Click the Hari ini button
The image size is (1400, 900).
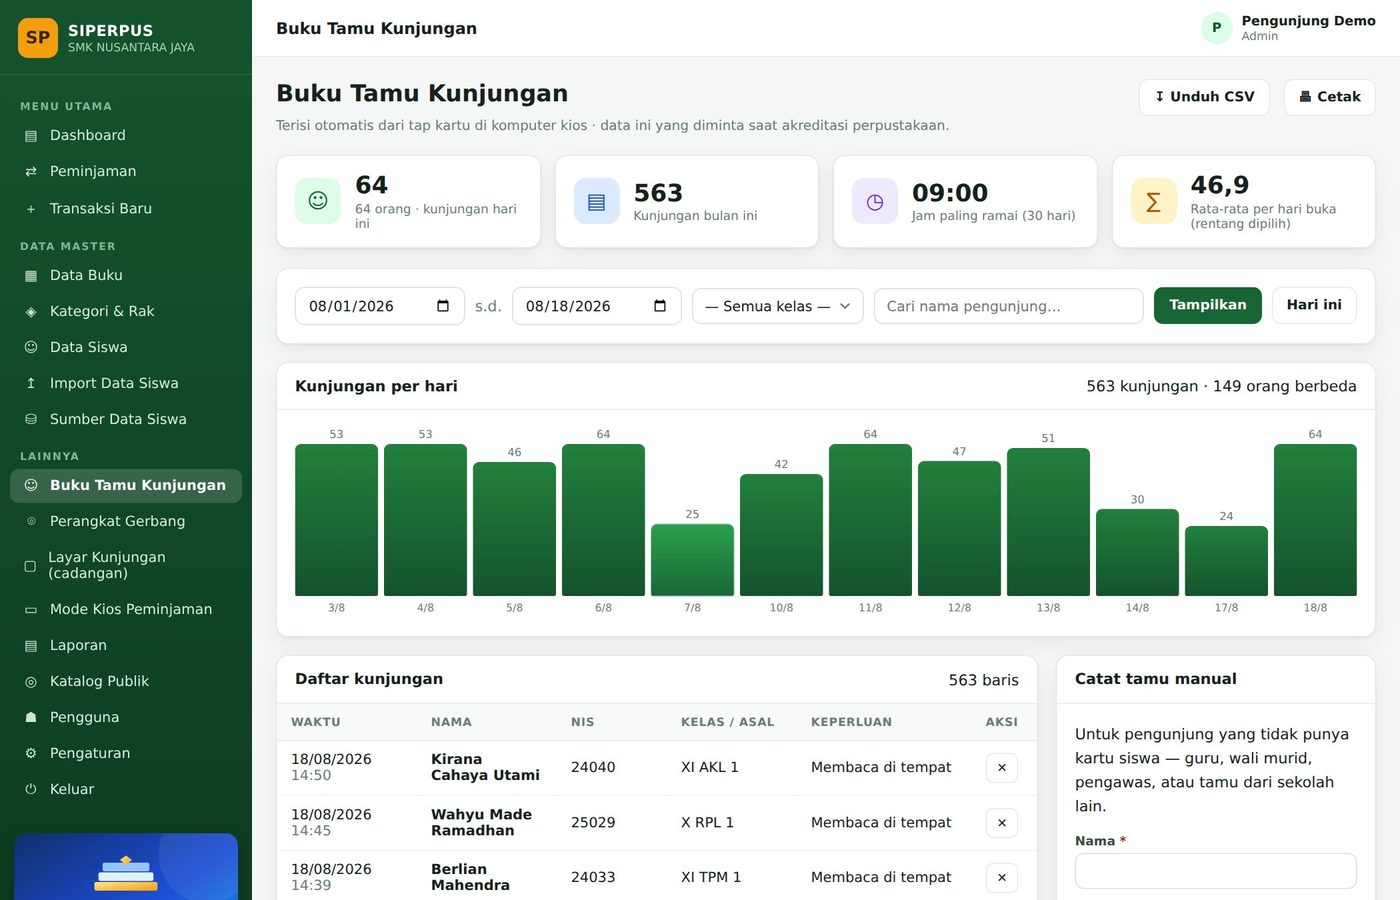pyautogui.click(x=1314, y=305)
